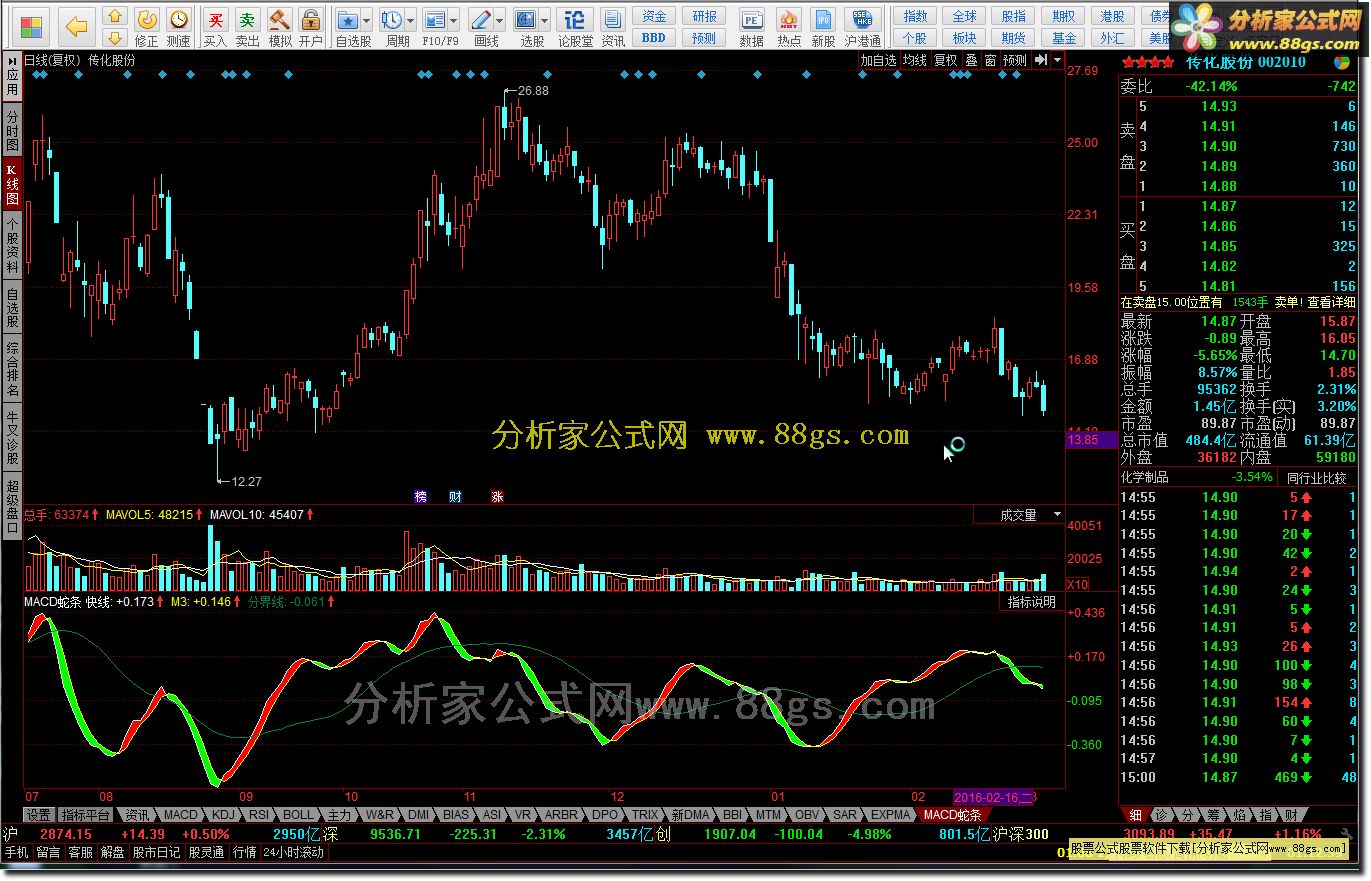The image size is (1371, 881).
Task: Toggle 预测 forecast in chart header
Action: click(x=1015, y=60)
